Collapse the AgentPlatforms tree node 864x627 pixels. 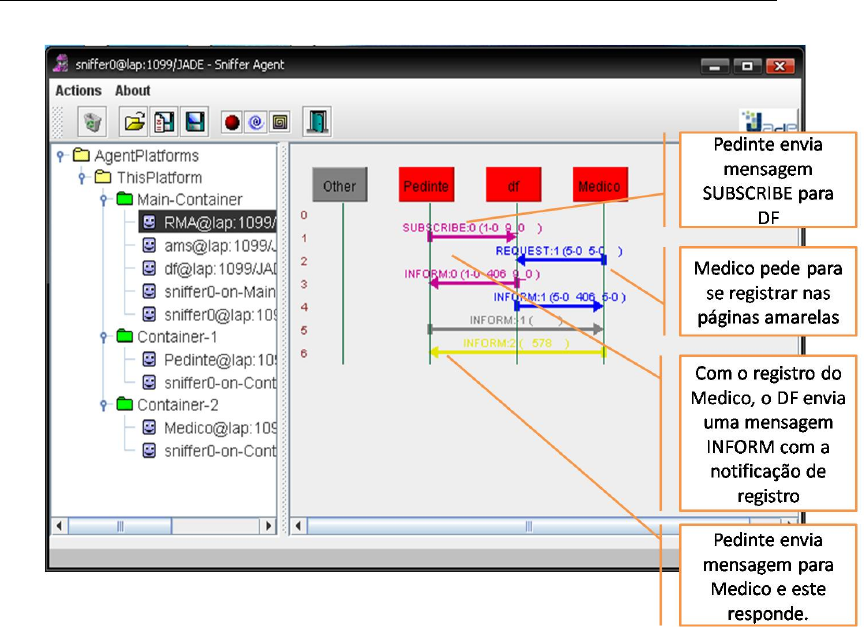(x=61, y=156)
